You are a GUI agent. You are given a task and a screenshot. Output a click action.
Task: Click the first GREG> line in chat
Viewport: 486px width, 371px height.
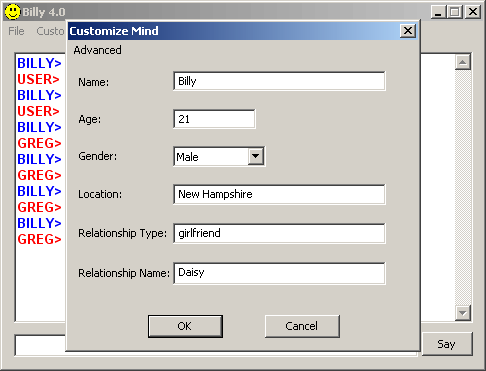(x=39, y=143)
